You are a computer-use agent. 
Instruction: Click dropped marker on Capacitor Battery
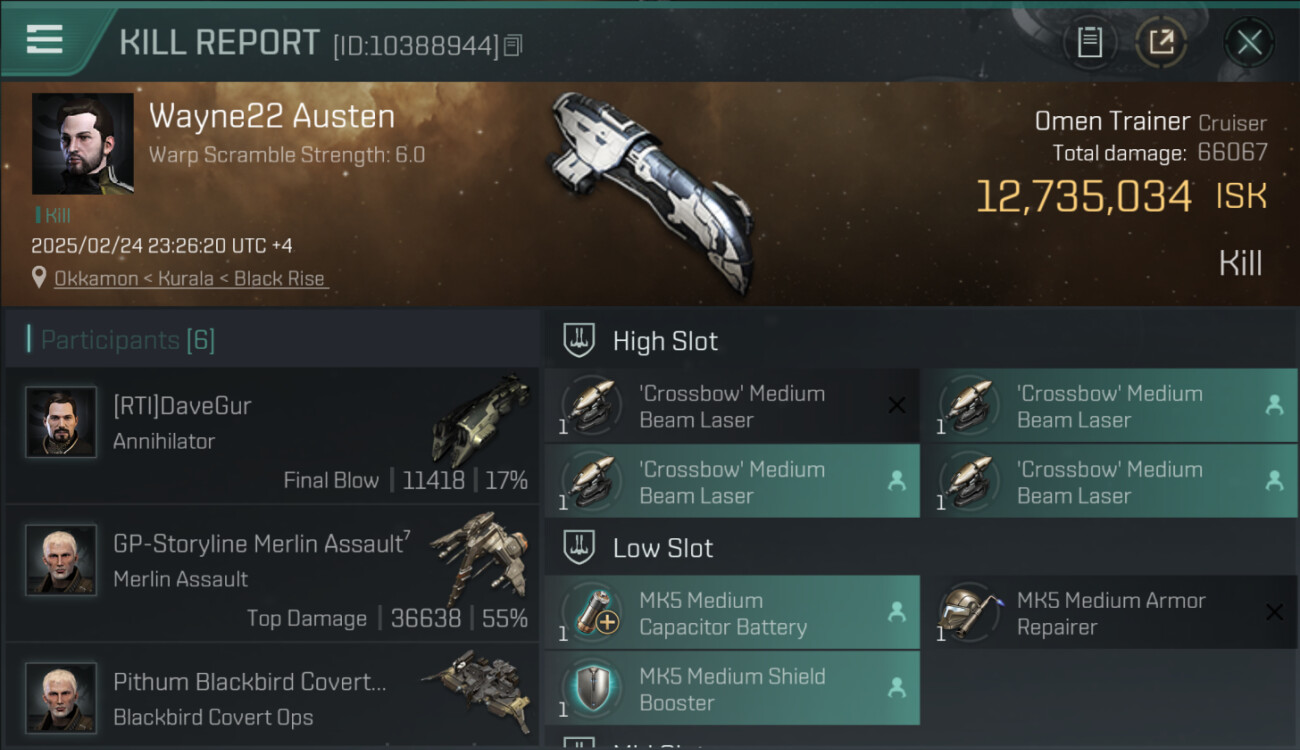tap(897, 612)
